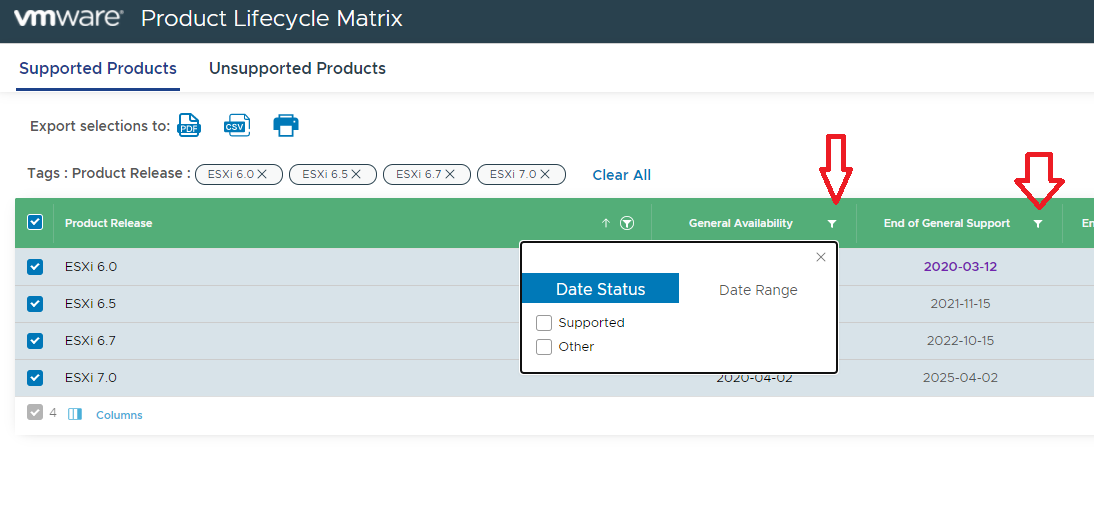This screenshot has height=522, width=1094.
Task: Open Product Release column filter
Action: [x=627, y=223]
